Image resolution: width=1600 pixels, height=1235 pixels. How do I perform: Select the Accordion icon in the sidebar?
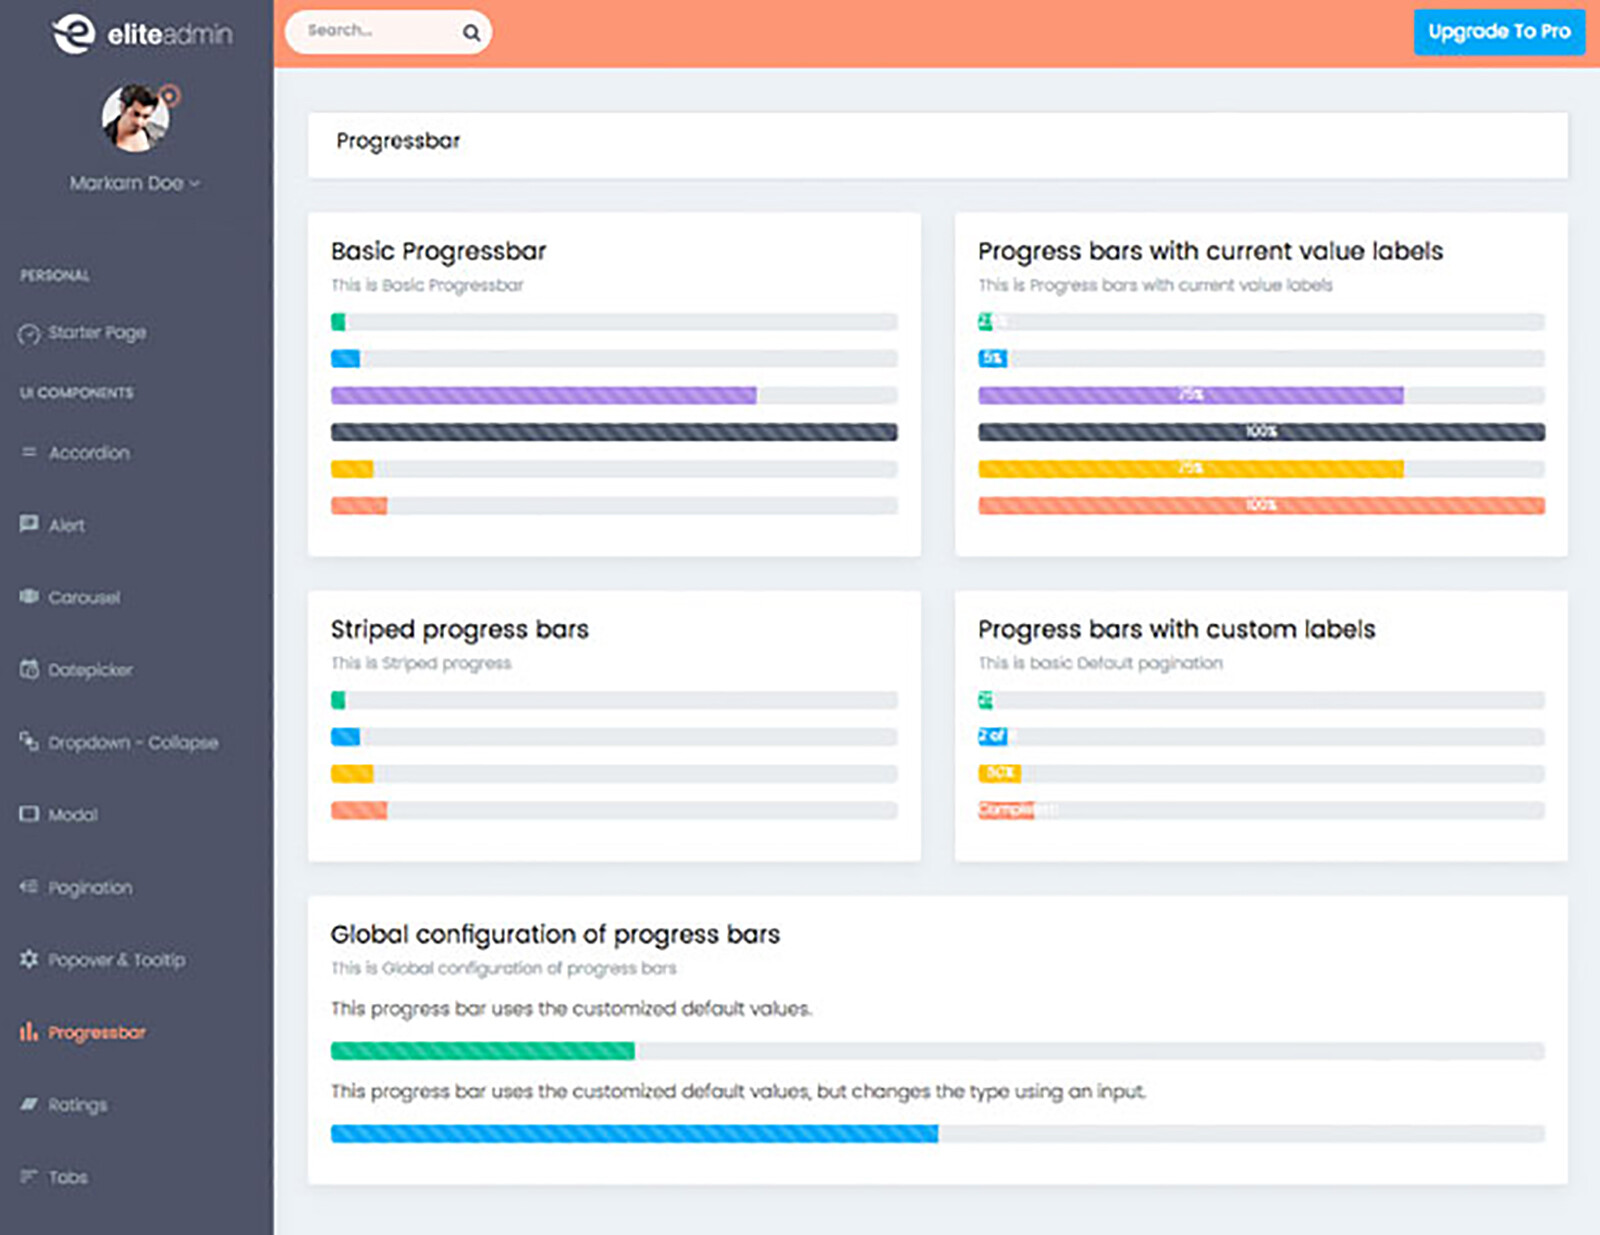[x=28, y=452]
